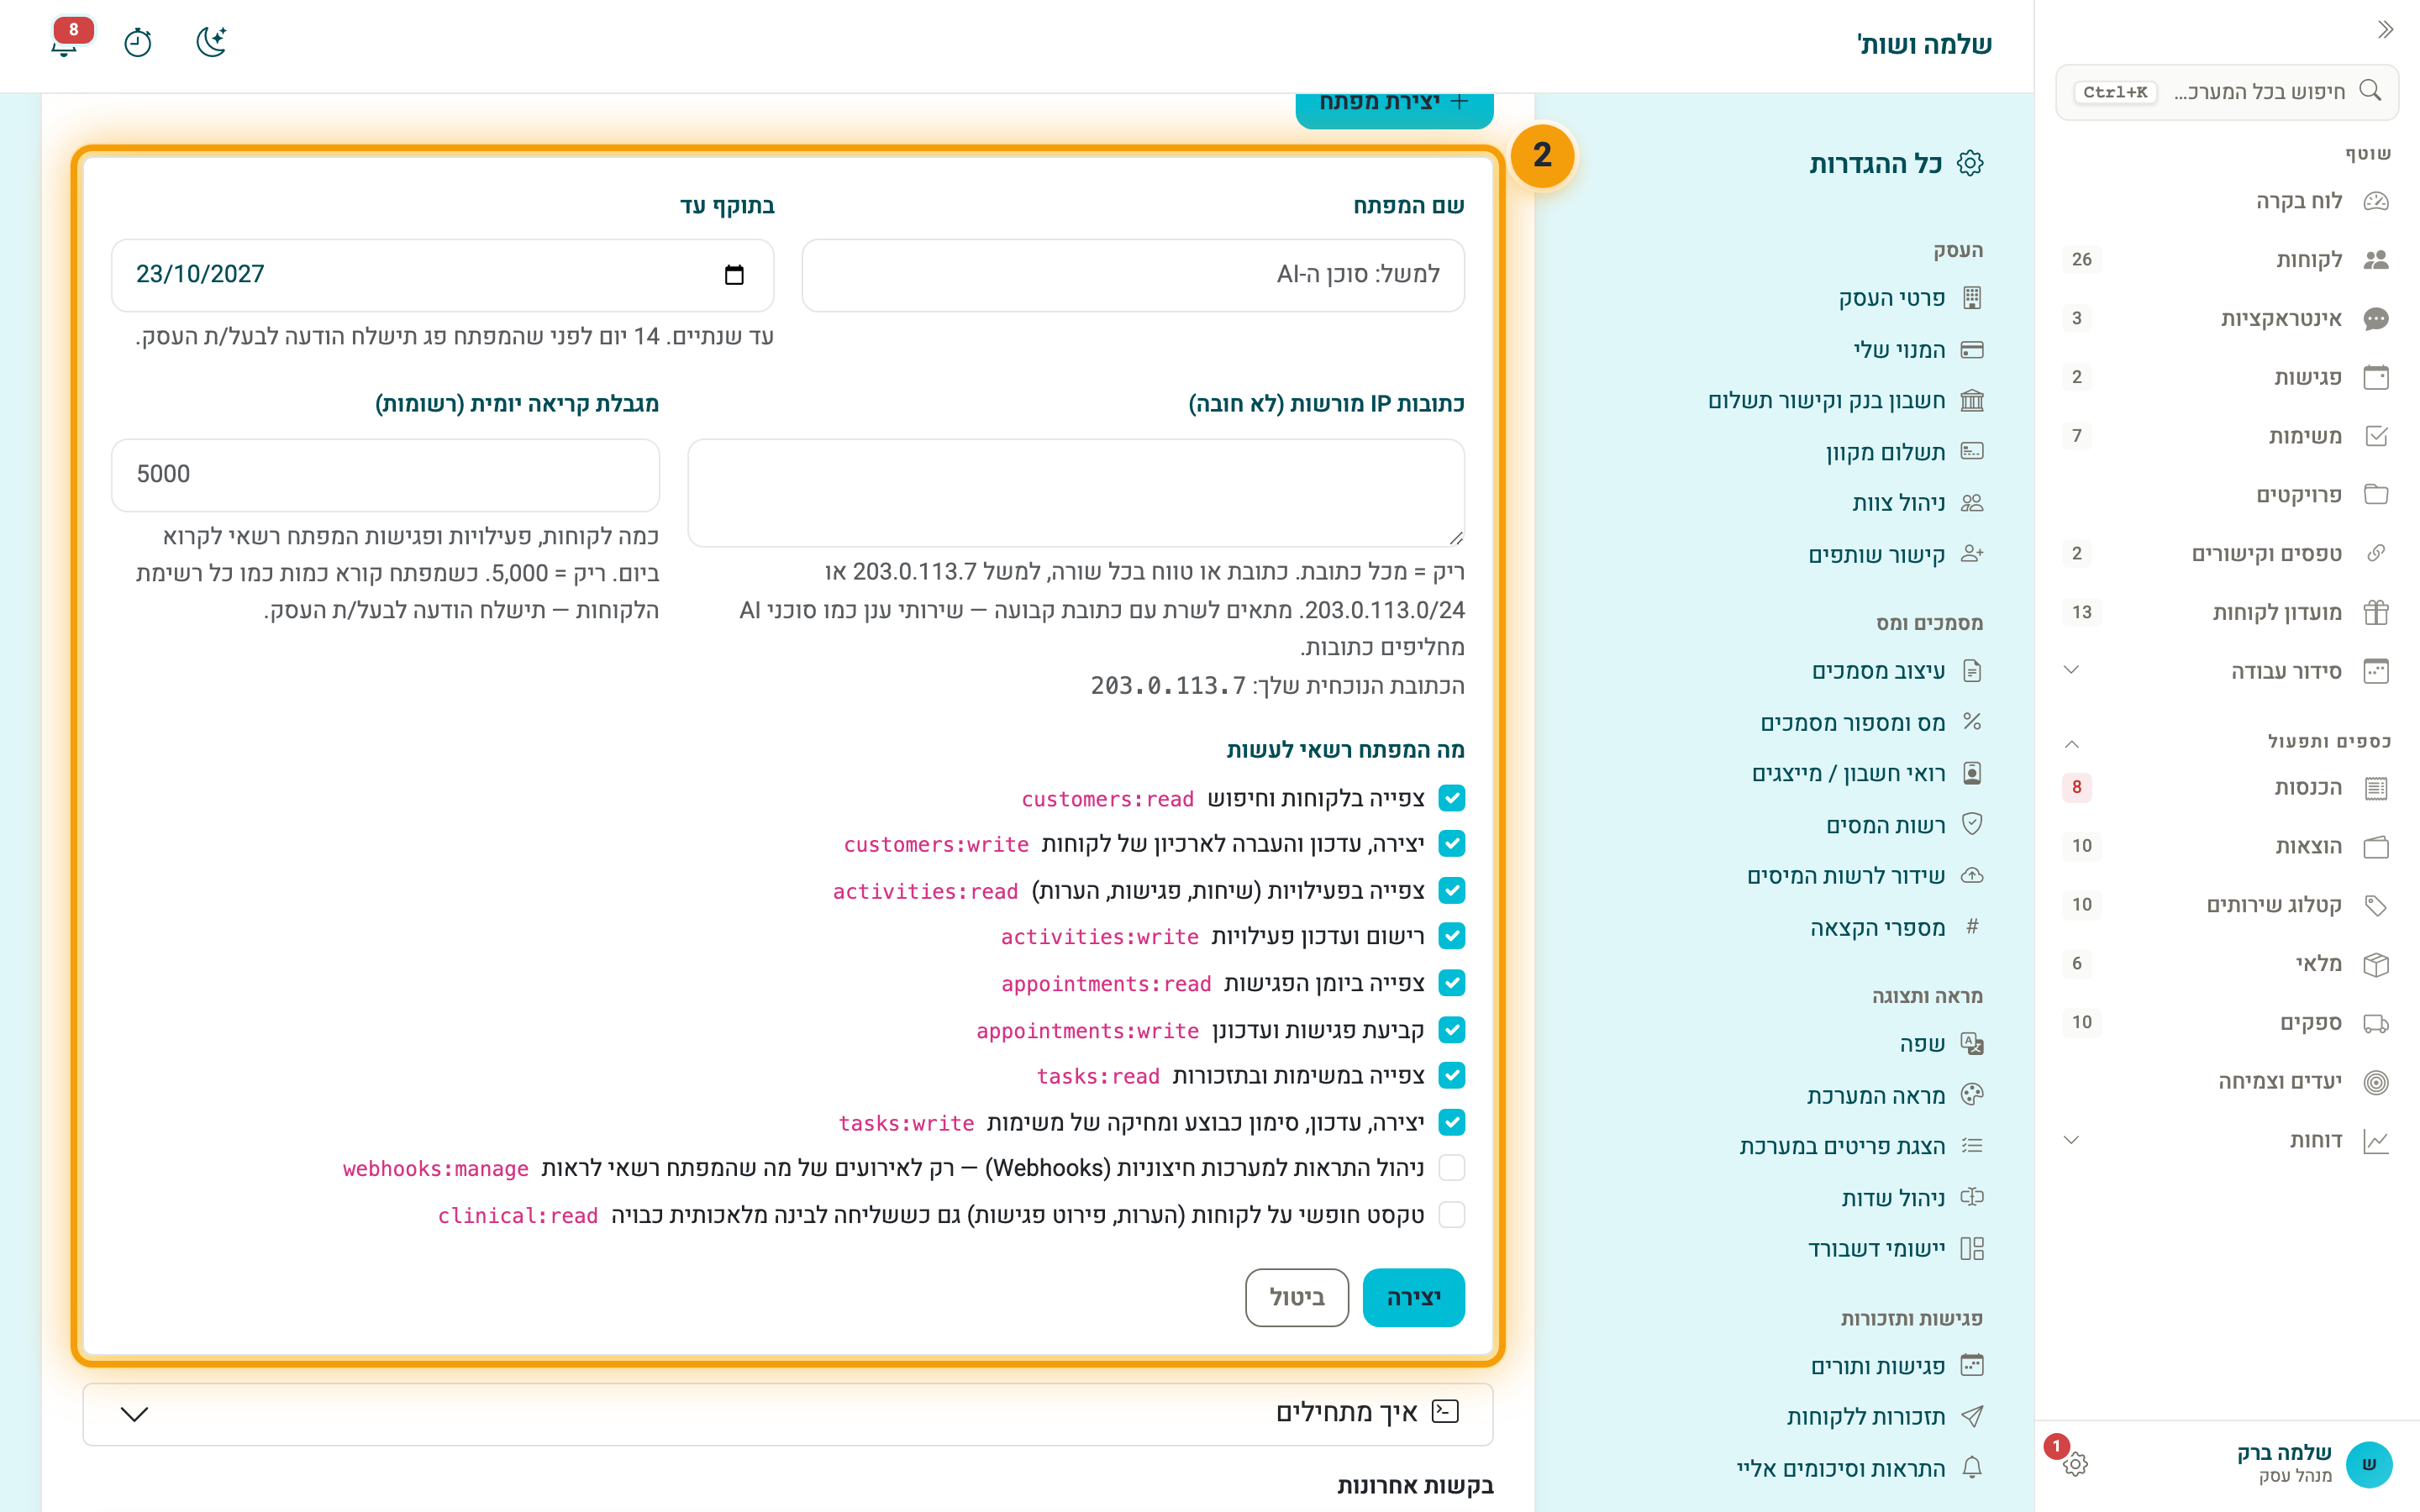The image size is (2420, 1512).
Task: Open the notifications bell icon
Action: pos(65,42)
